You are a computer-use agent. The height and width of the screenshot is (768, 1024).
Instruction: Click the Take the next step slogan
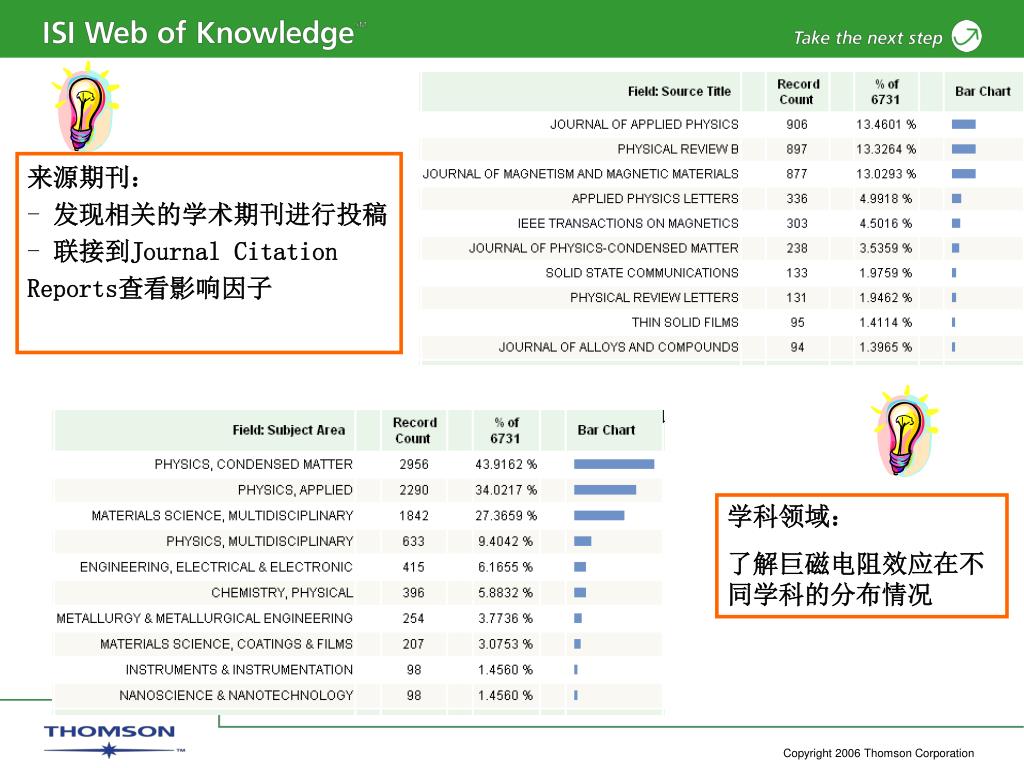pyautogui.click(x=868, y=38)
